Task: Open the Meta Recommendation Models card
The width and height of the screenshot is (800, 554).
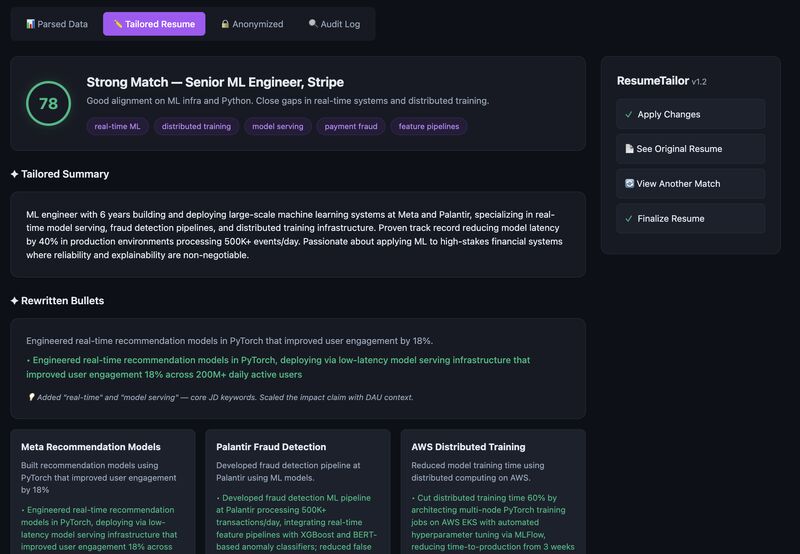Action: (102, 490)
